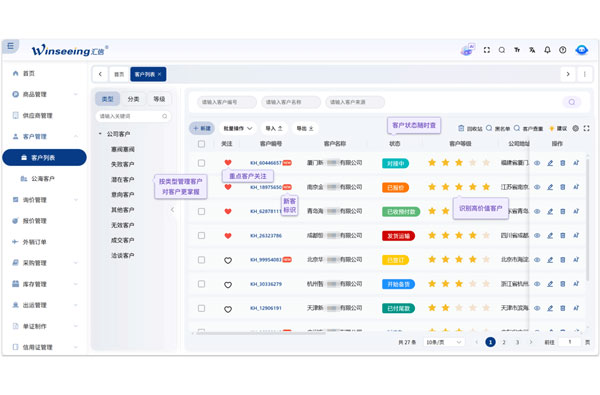This screenshot has width=600, height=395.
Task: Collapse the type tree panel with side arrow
Action: (x=173, y=210)
